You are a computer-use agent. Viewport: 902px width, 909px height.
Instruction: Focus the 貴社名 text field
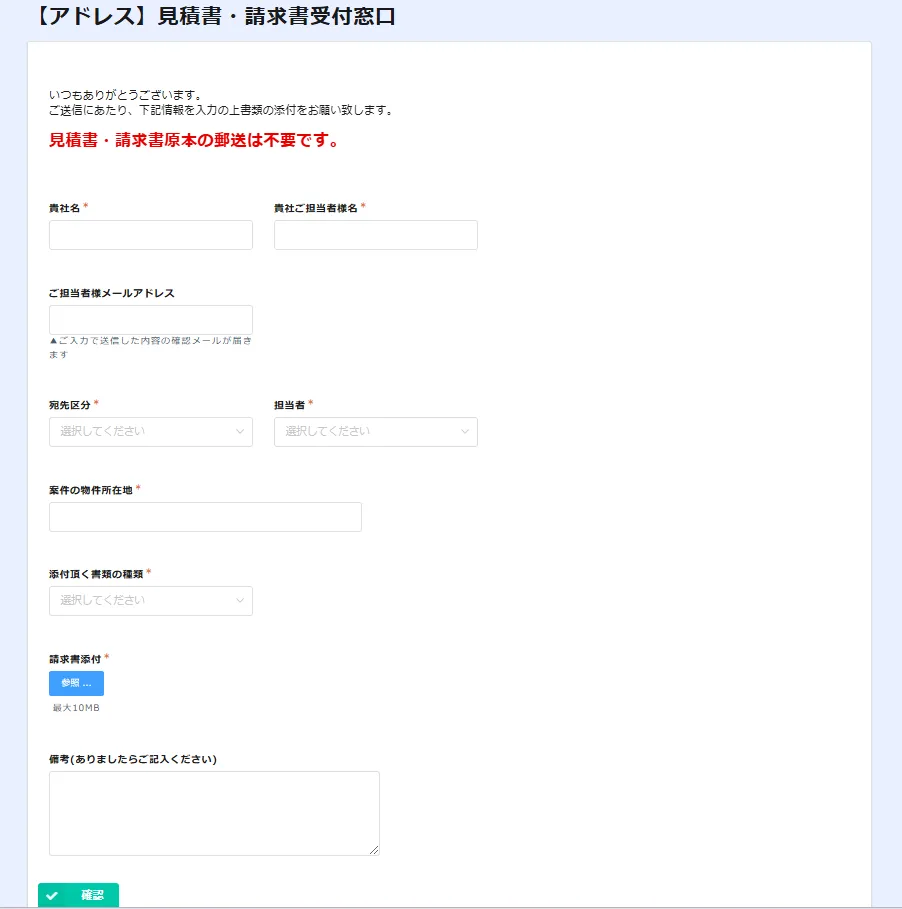(x=150, y=235)
